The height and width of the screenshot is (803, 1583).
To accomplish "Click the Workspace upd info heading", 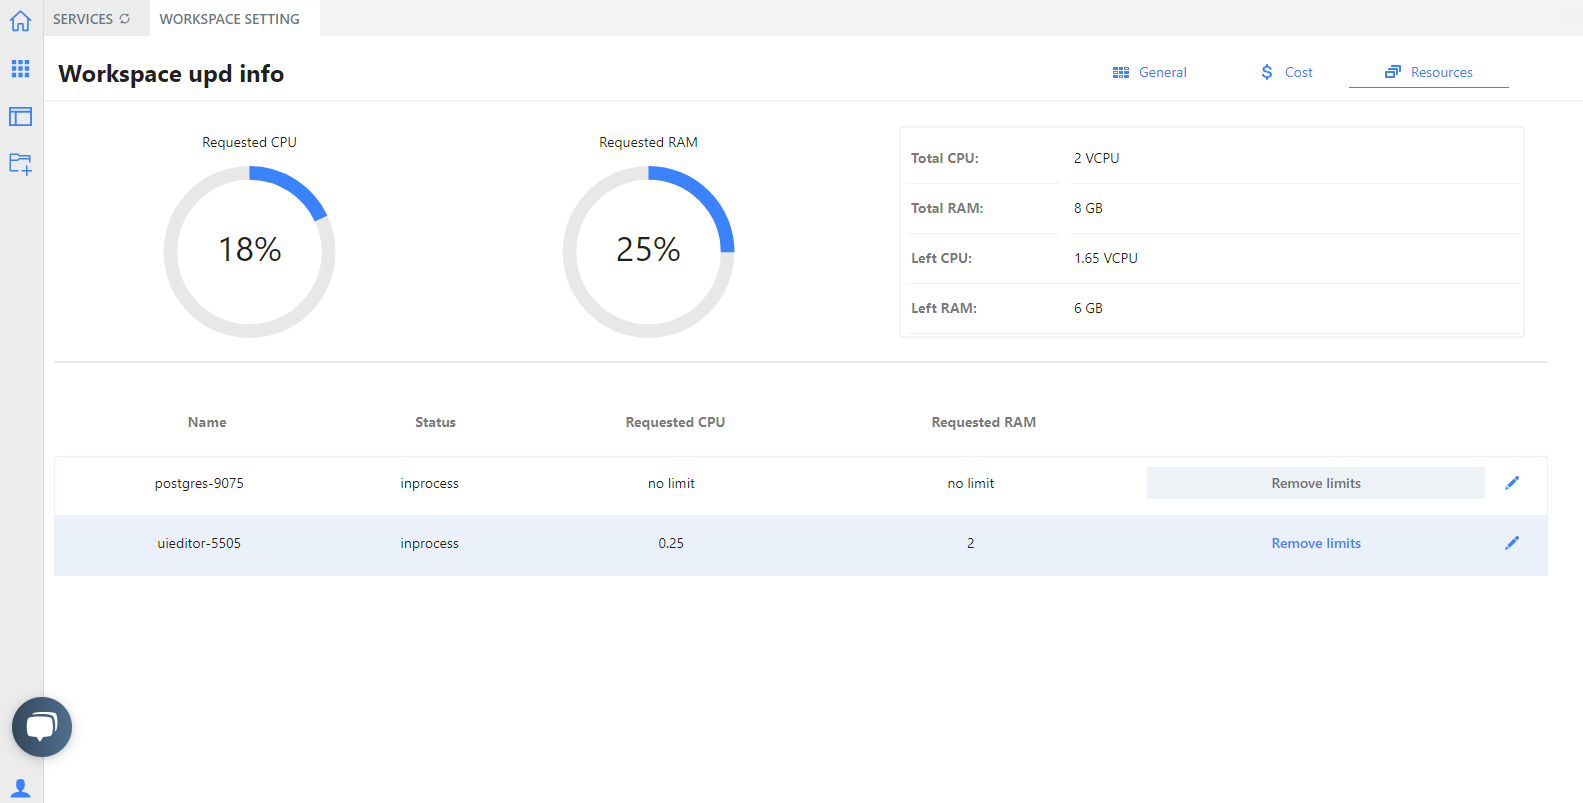I will pyautogui.click(x=171, y=74).
